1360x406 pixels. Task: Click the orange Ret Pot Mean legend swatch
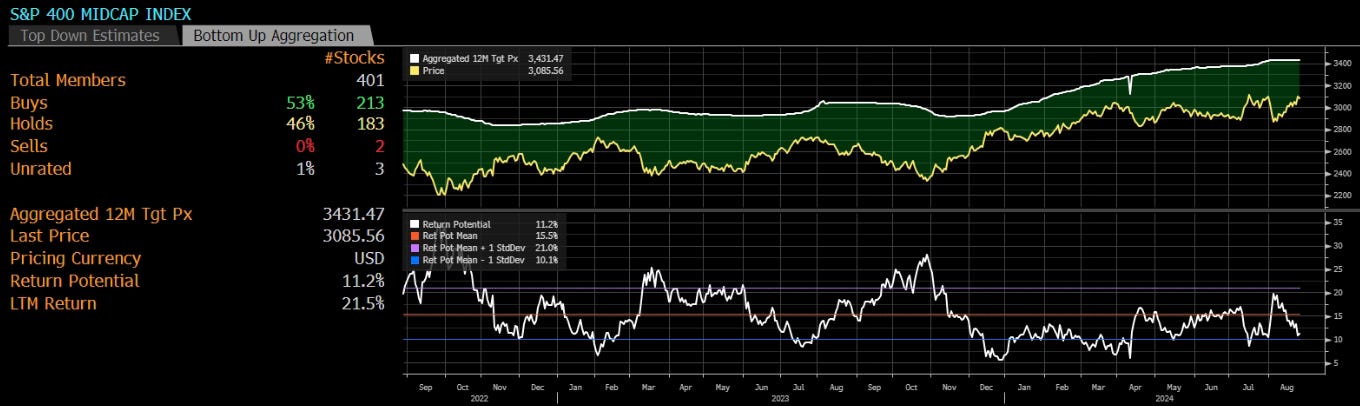tap(414, 236)
